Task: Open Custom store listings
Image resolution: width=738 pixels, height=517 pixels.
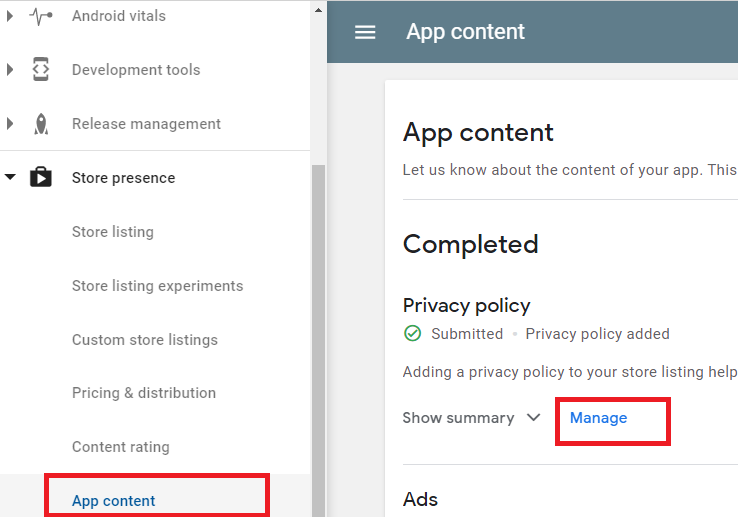Action: [x=144, y=340]
